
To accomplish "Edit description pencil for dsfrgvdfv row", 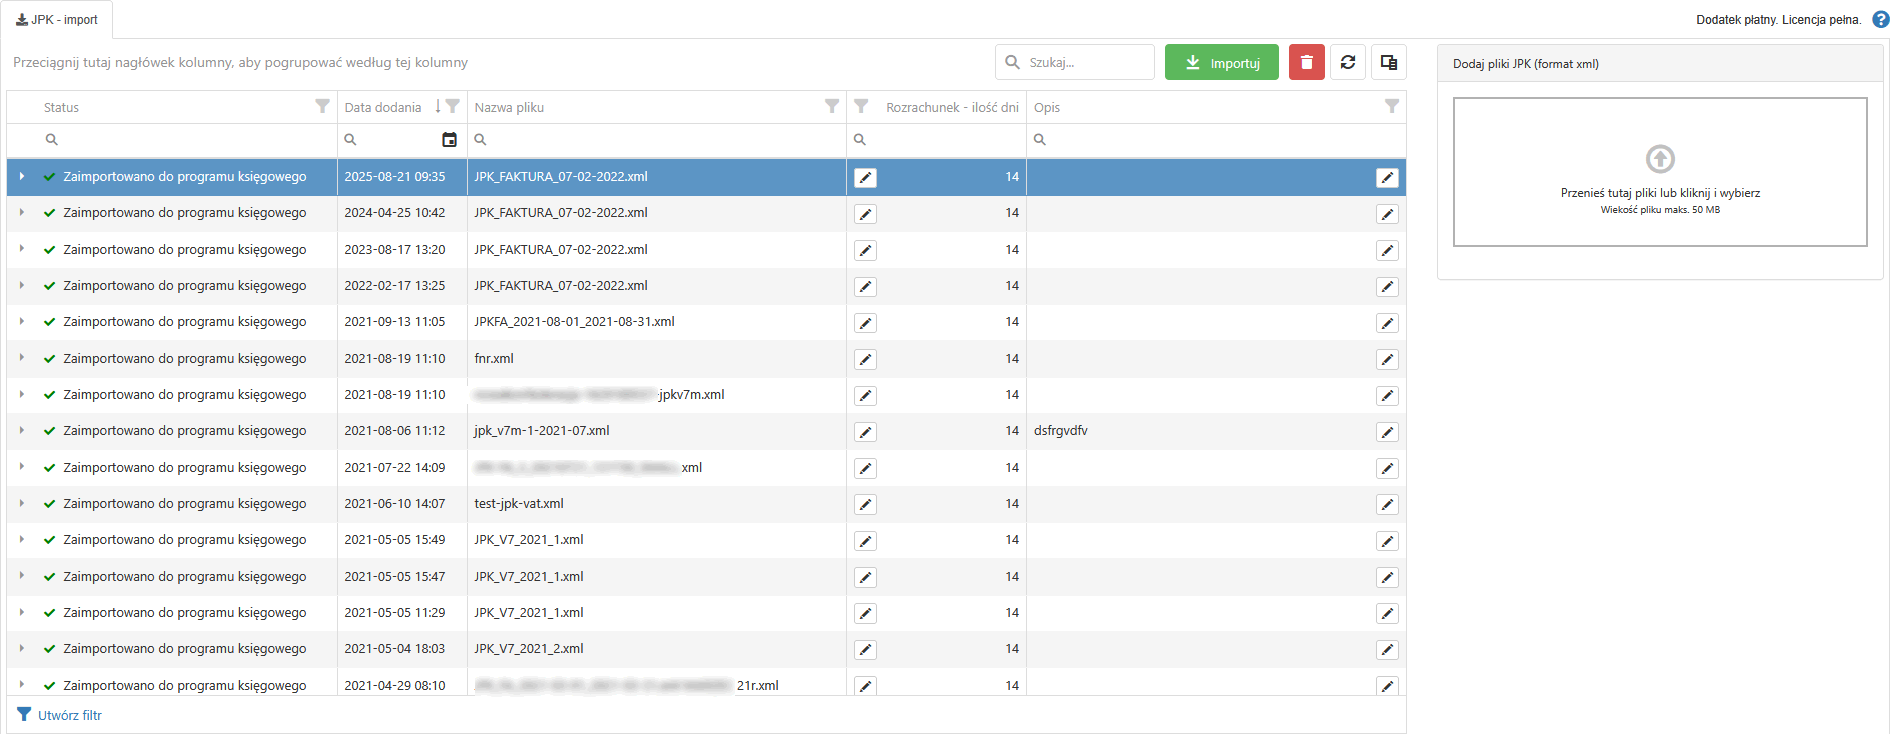I will pyautogui.click(x=1387, y=432).
